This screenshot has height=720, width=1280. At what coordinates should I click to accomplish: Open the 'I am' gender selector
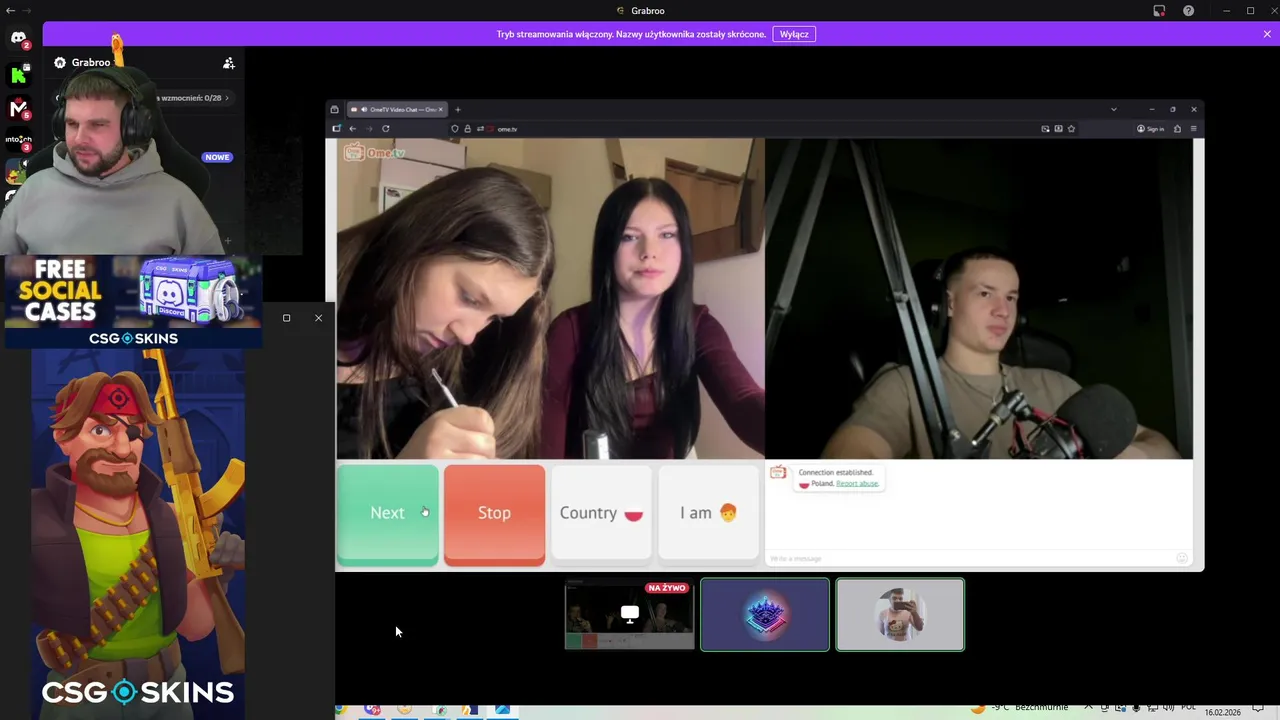click(708, 513)
